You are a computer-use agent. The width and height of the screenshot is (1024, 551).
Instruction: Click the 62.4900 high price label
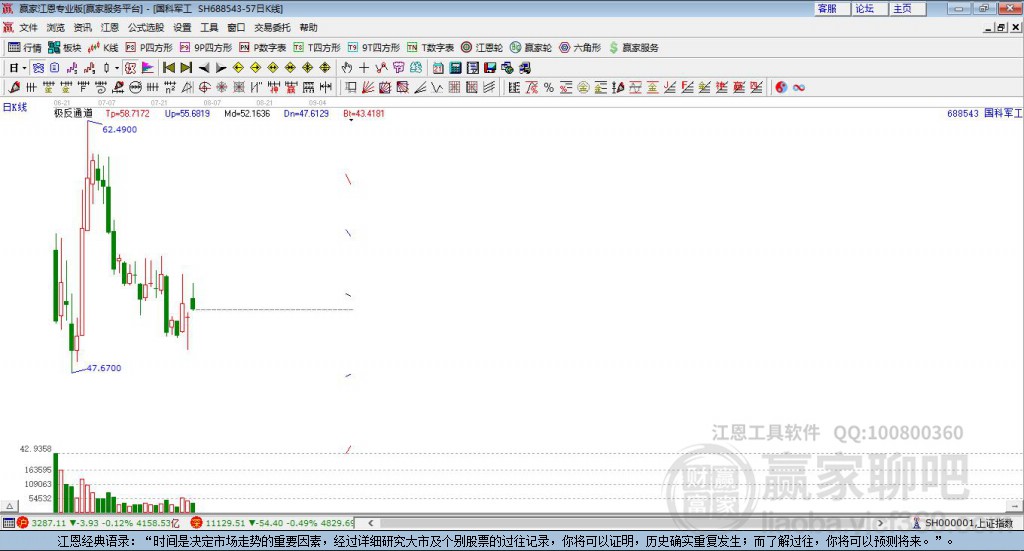coord(120,129)
